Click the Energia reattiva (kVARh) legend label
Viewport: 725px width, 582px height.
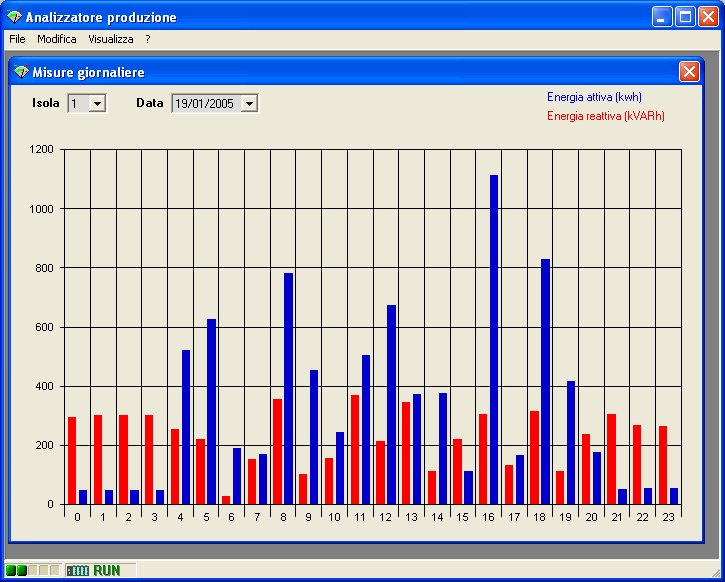[606, 116]
